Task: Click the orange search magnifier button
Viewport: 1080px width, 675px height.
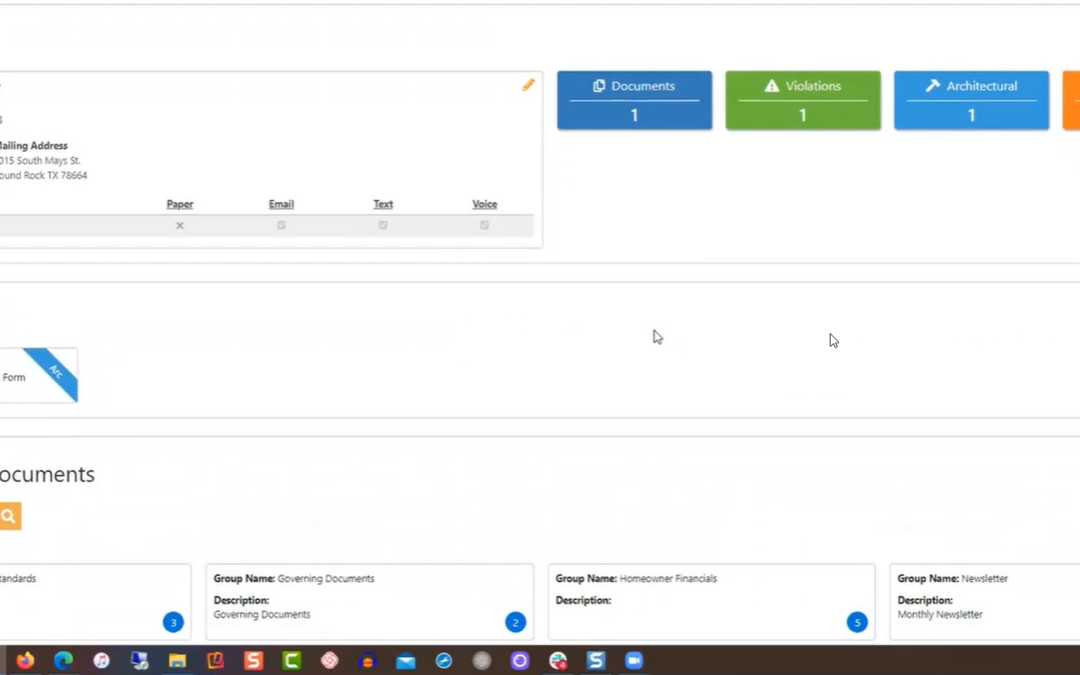Action: [x=9, y=516]
